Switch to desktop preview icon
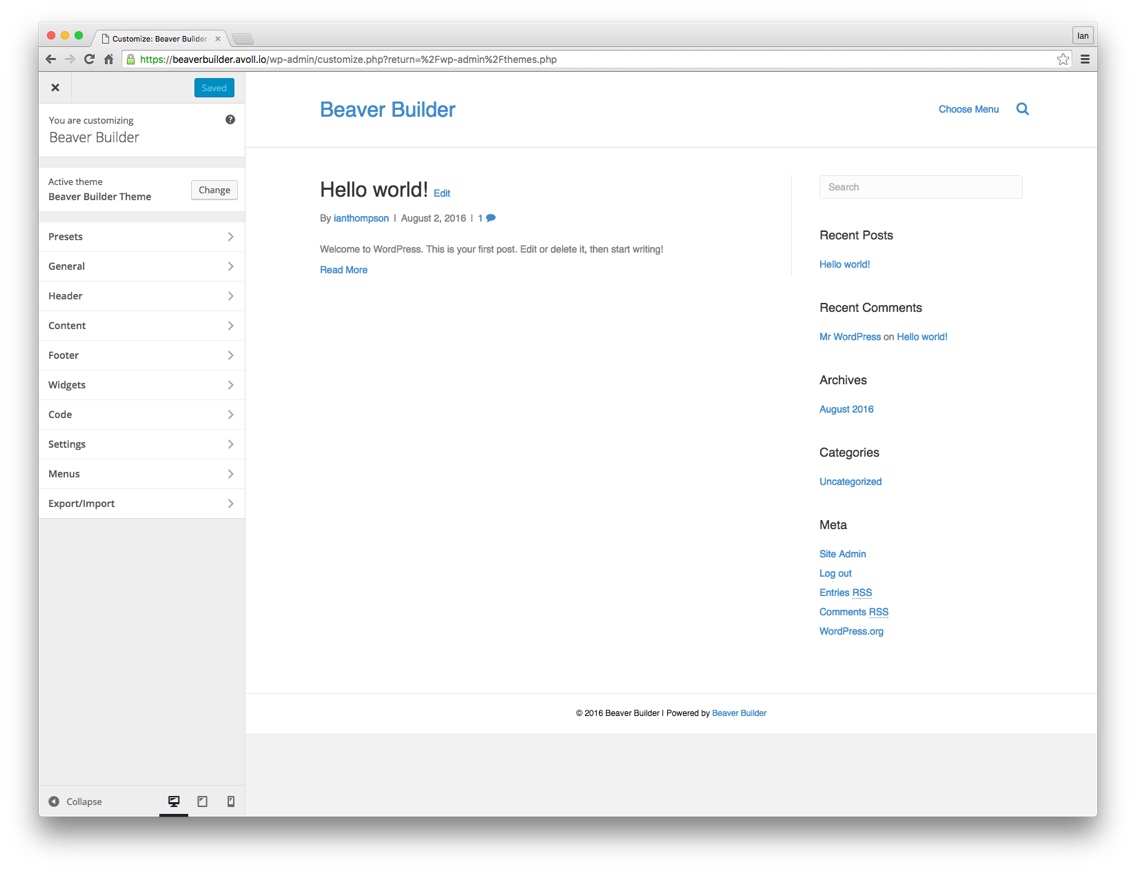 click(174, 801)
